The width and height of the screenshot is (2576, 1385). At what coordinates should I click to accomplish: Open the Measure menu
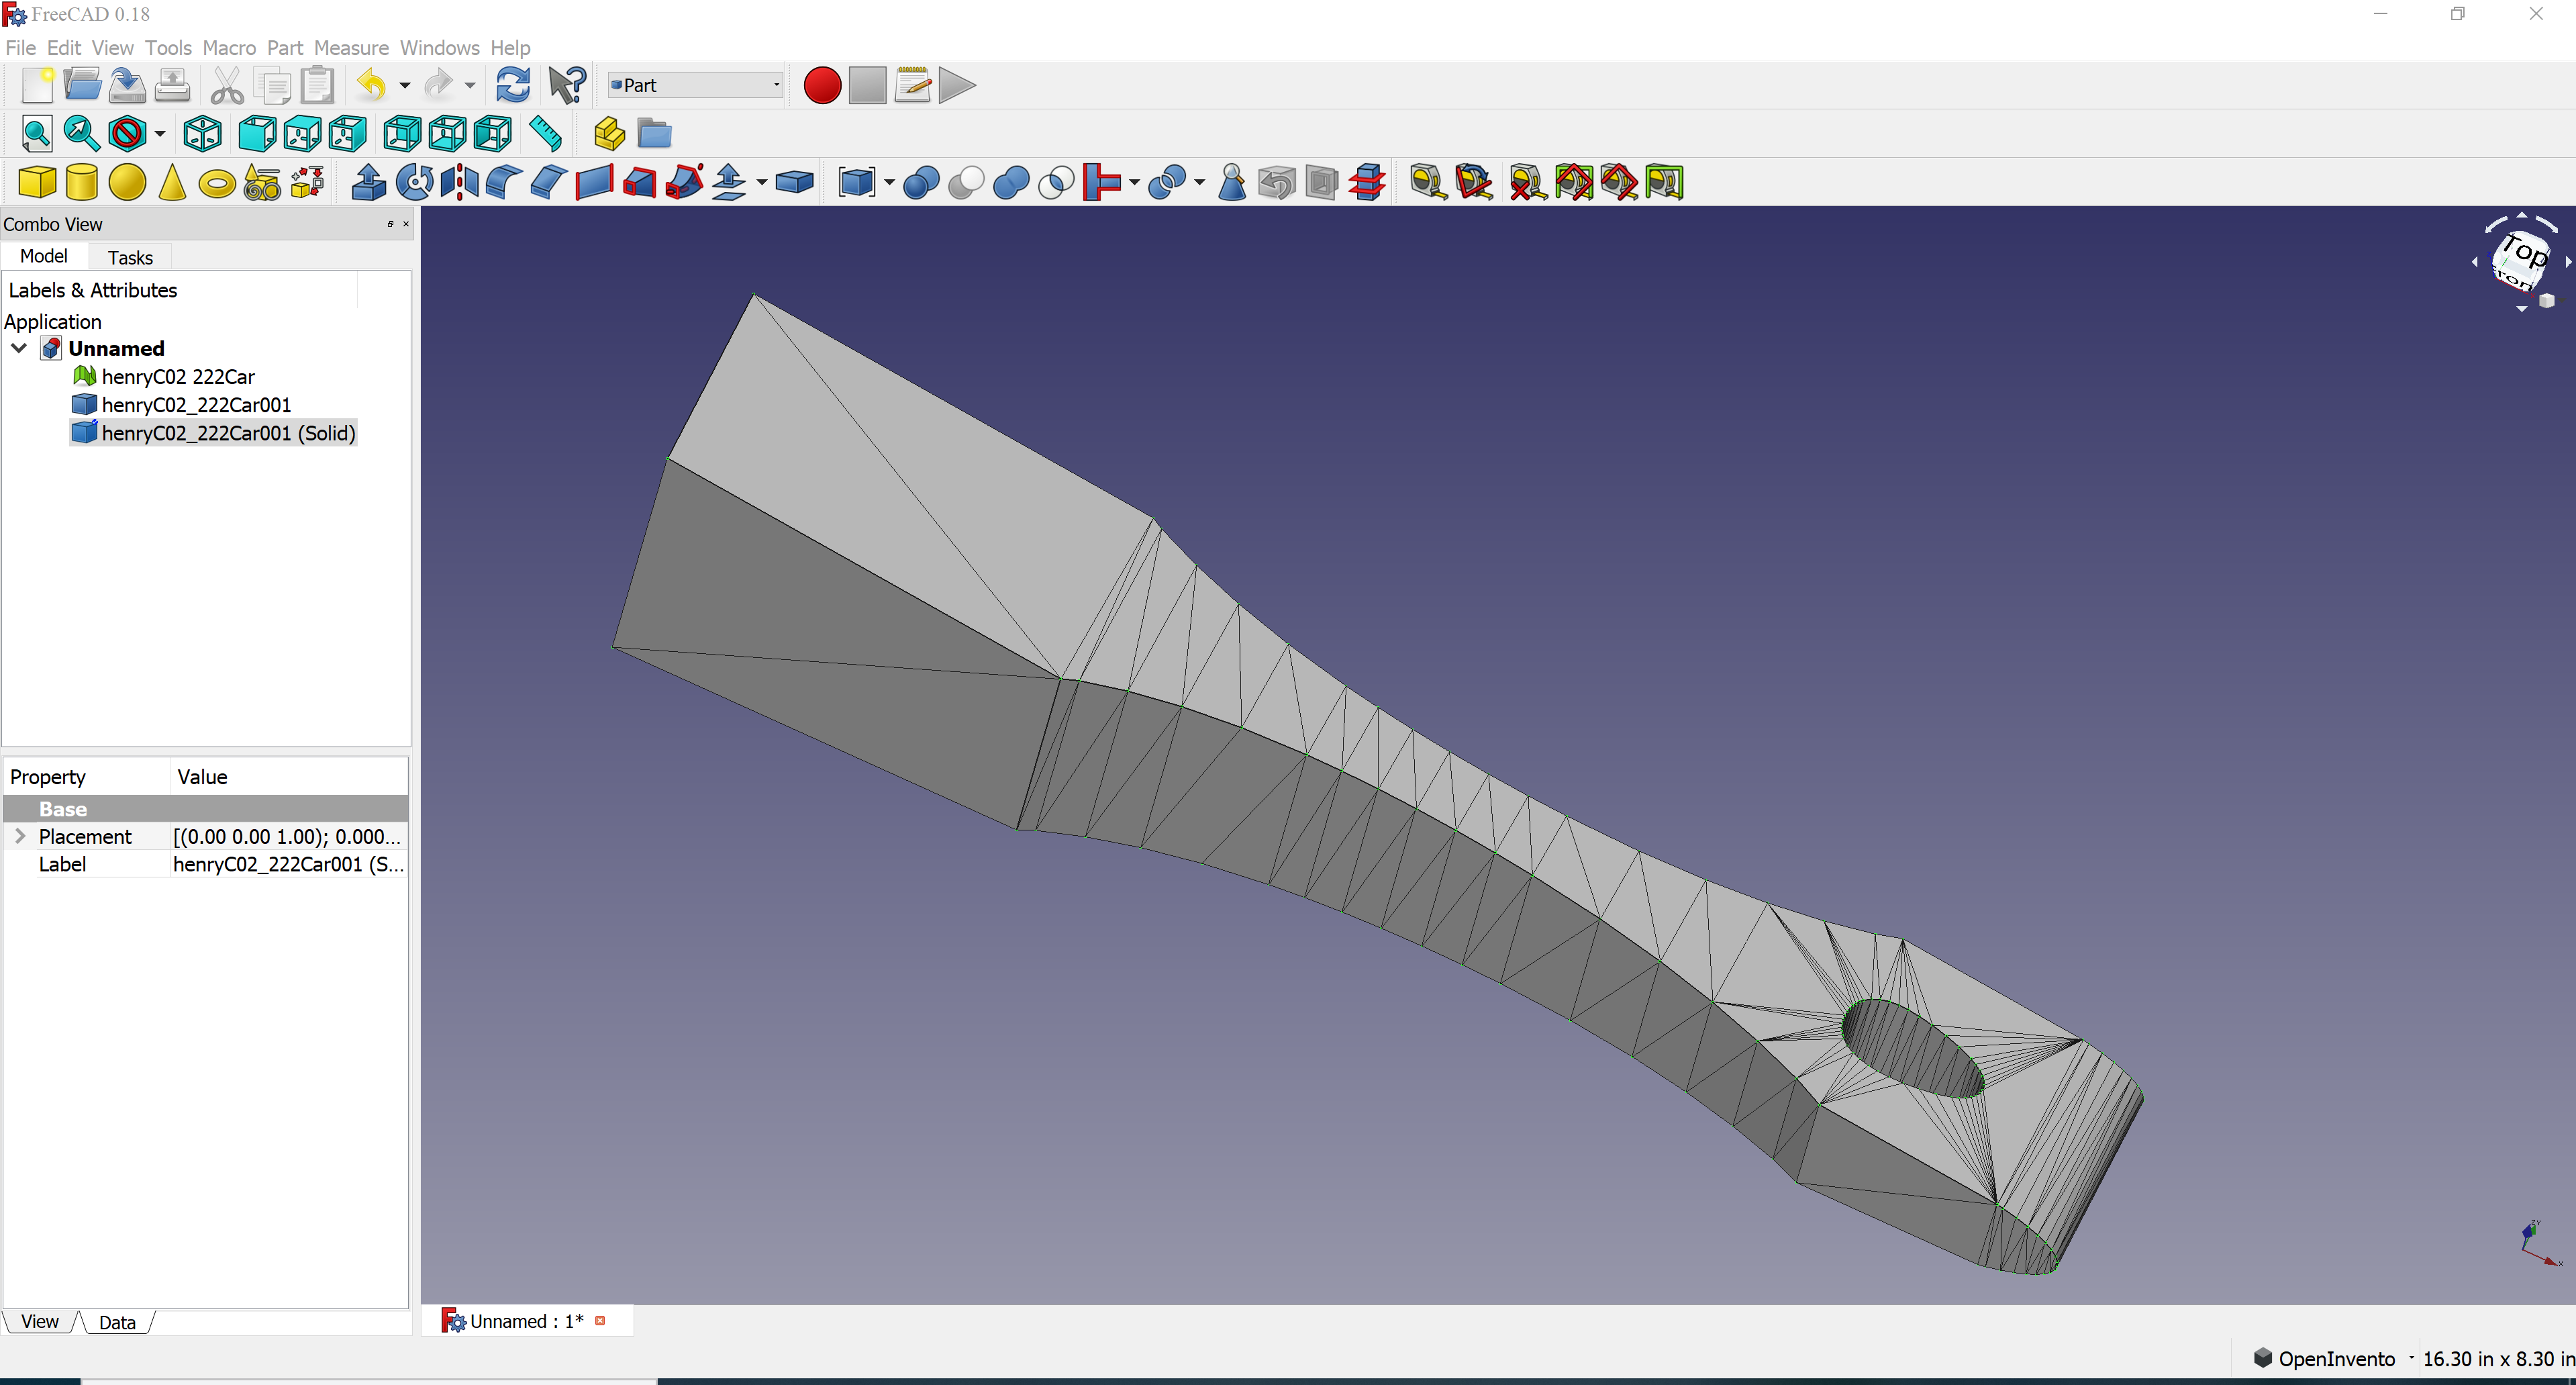click(x=352, y=47)
